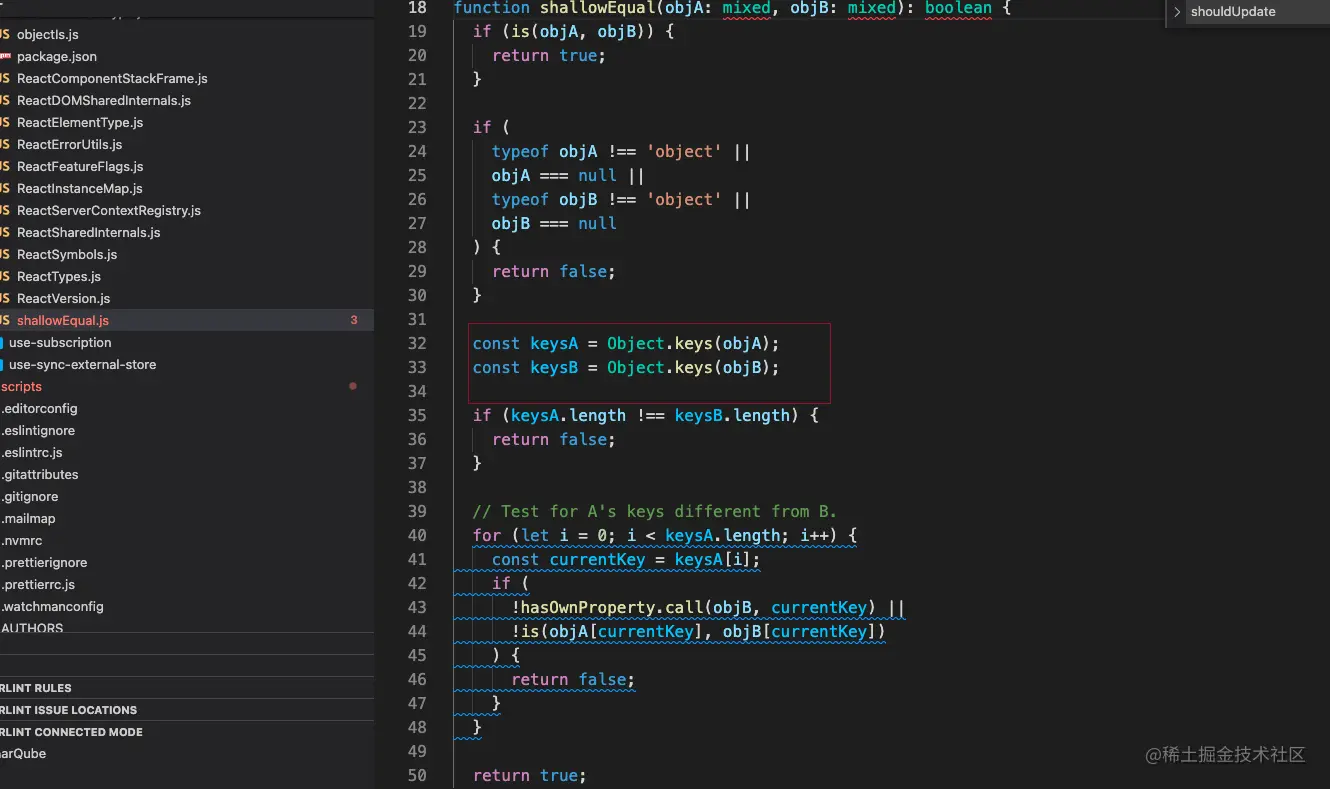
Task: Open ReactErrorUtils.js in the explorer
Action: [x=70, y=144]
